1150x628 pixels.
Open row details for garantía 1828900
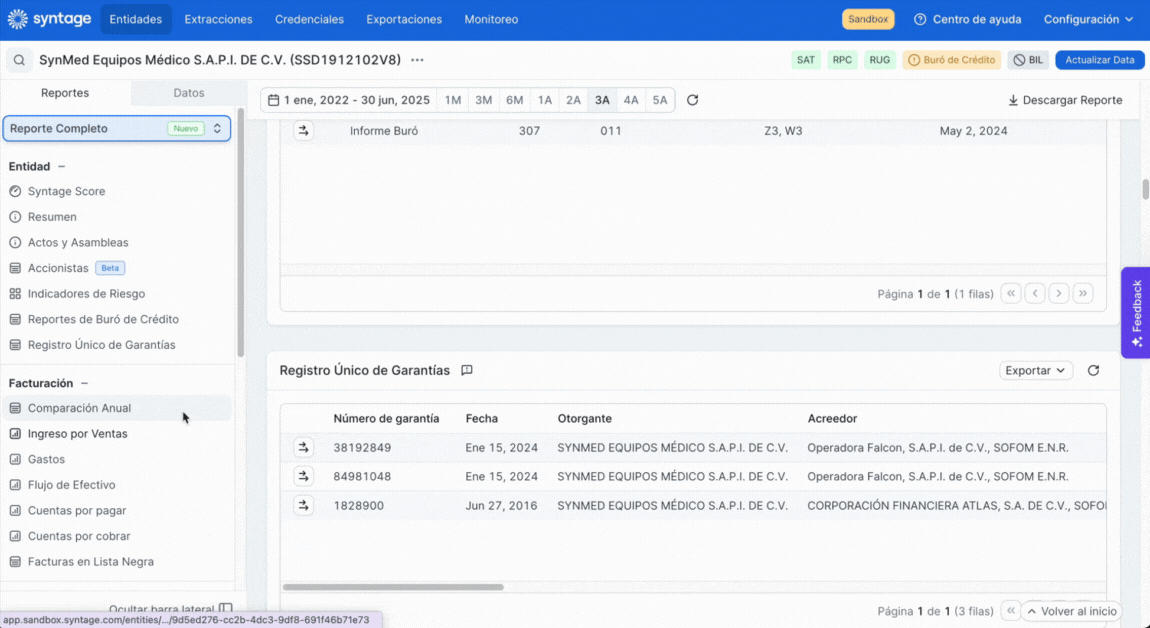click(304, 505)
